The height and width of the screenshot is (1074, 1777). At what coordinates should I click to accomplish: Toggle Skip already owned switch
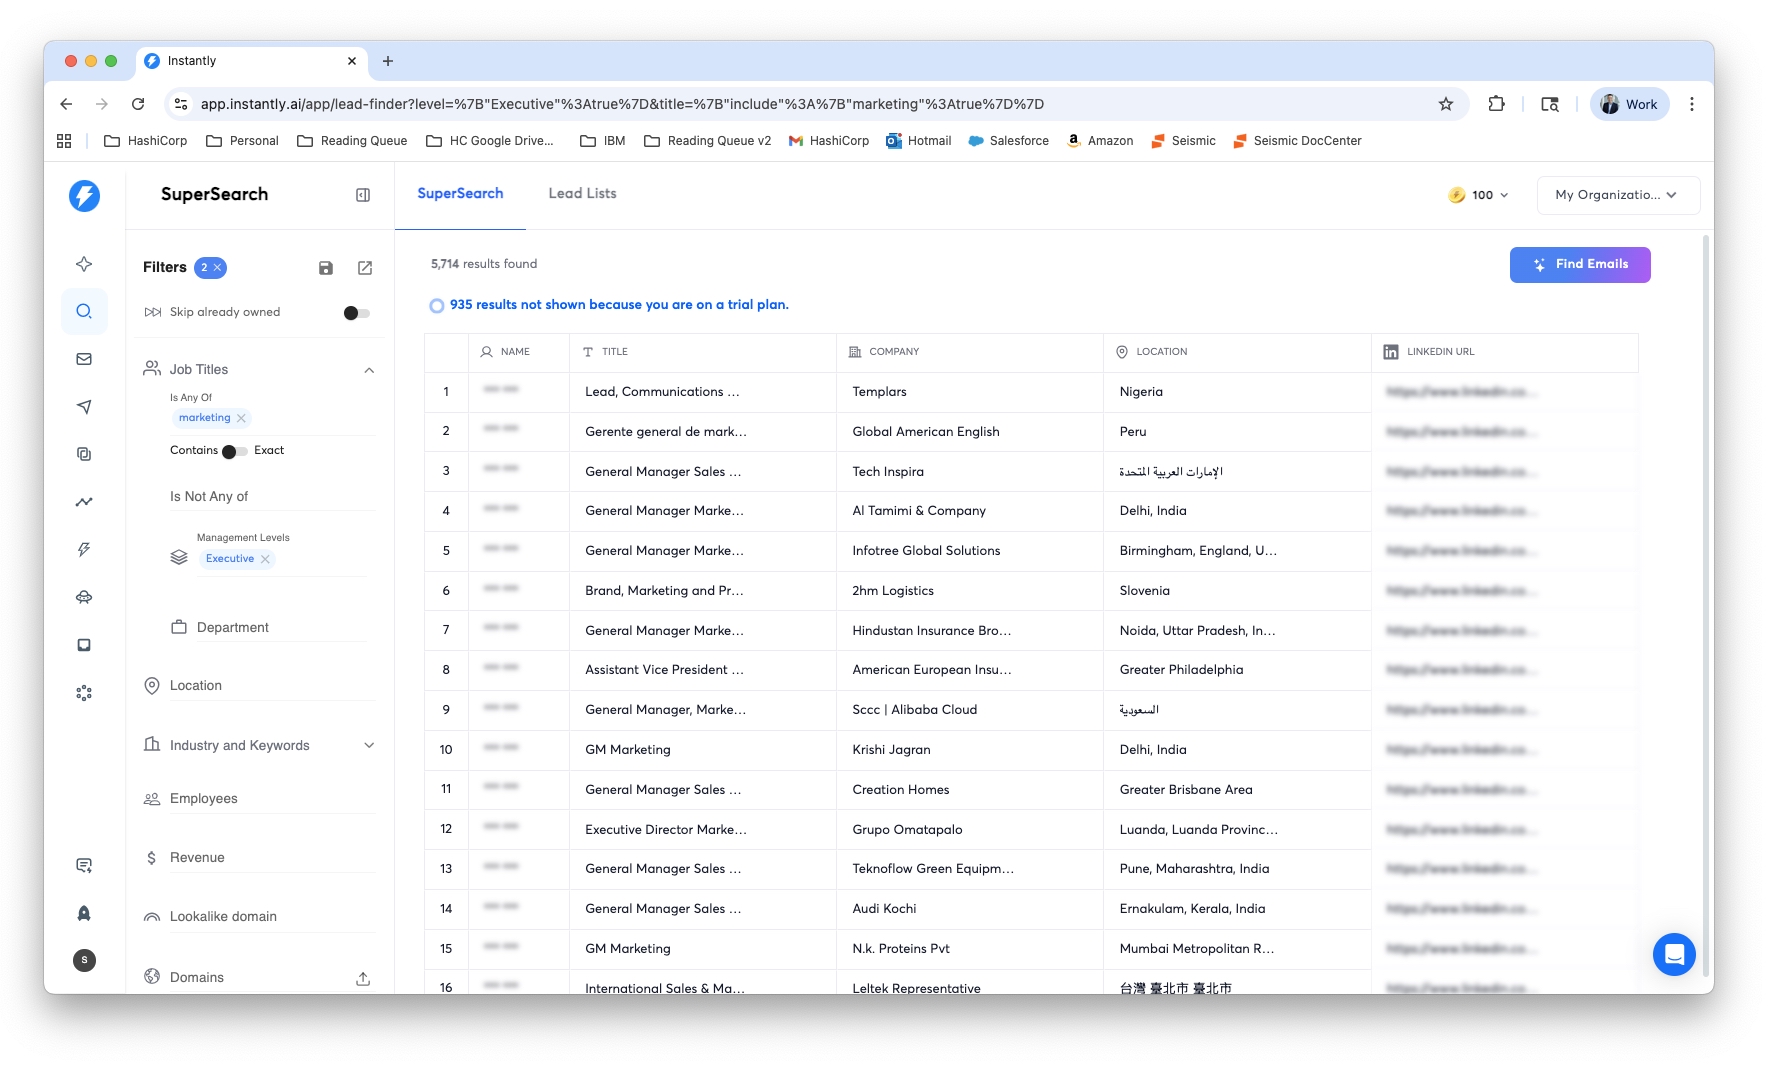356,313
